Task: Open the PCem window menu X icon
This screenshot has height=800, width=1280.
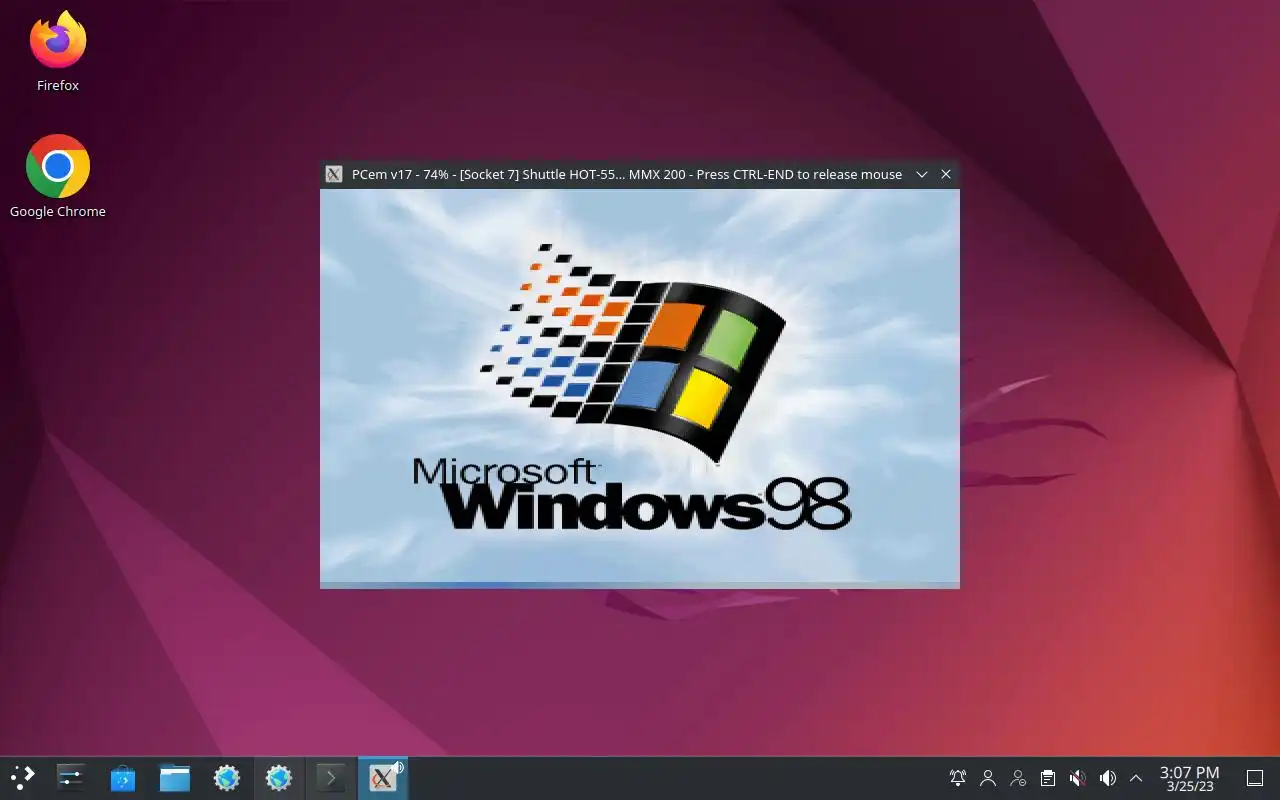Action: click(335, 174)
